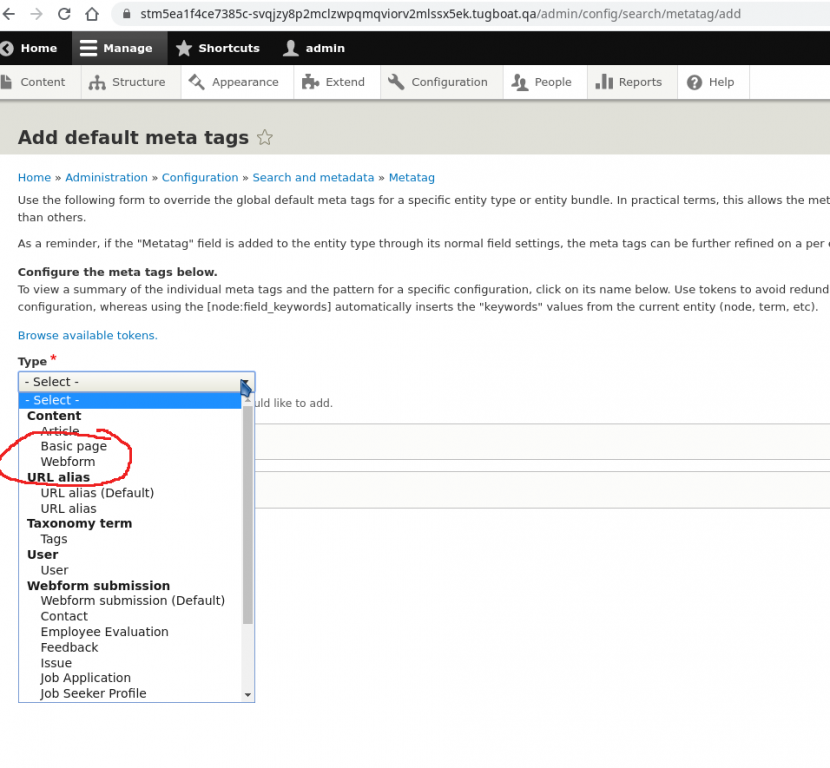Select Basic page from Type dropdown
Screen dimensions: 830x768
tap(73, 446)
